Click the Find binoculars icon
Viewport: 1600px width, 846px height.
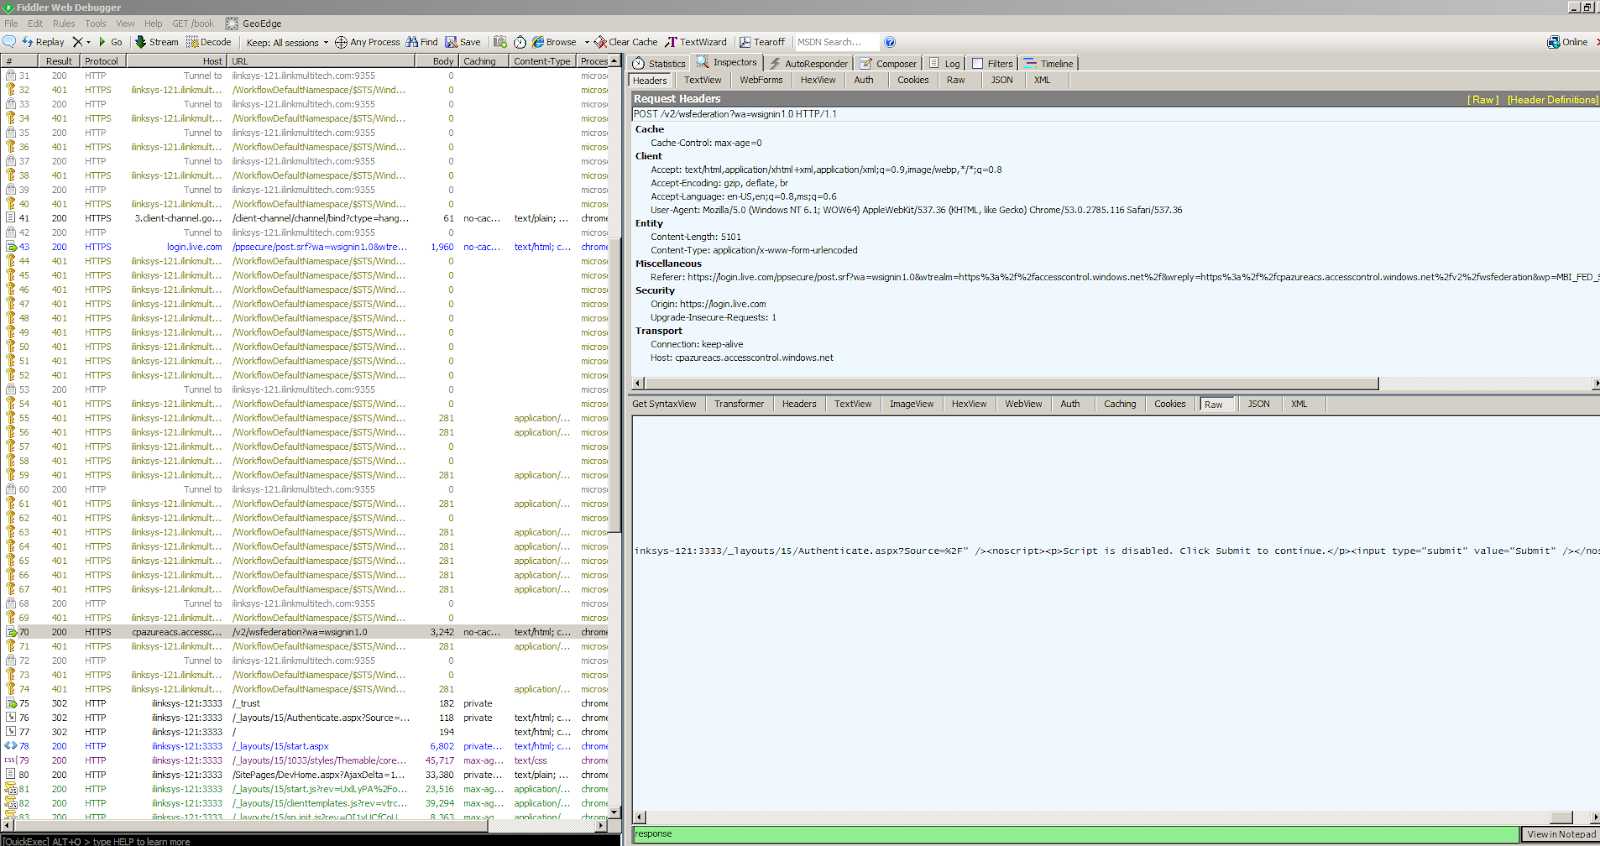(x=412, y=42)
